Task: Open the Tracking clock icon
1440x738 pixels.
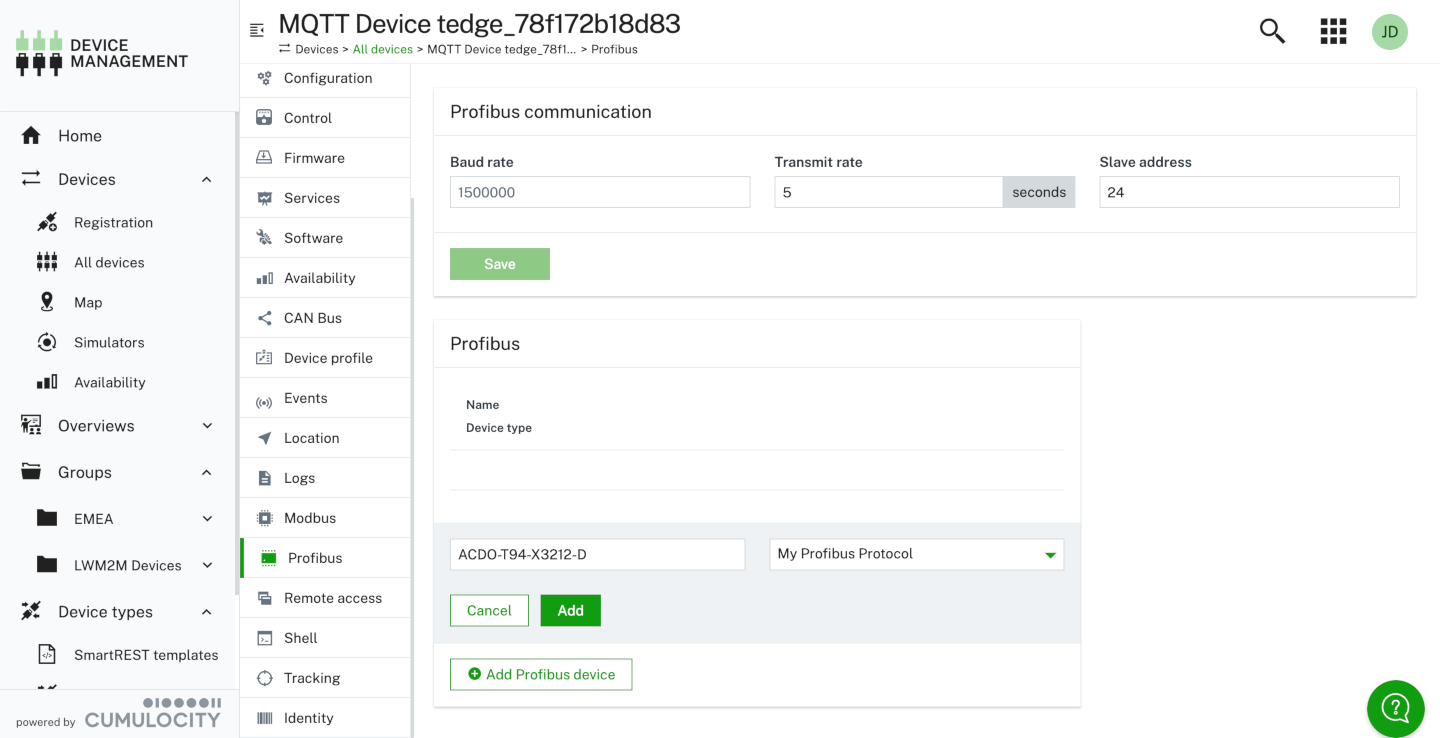Action: 265,677
